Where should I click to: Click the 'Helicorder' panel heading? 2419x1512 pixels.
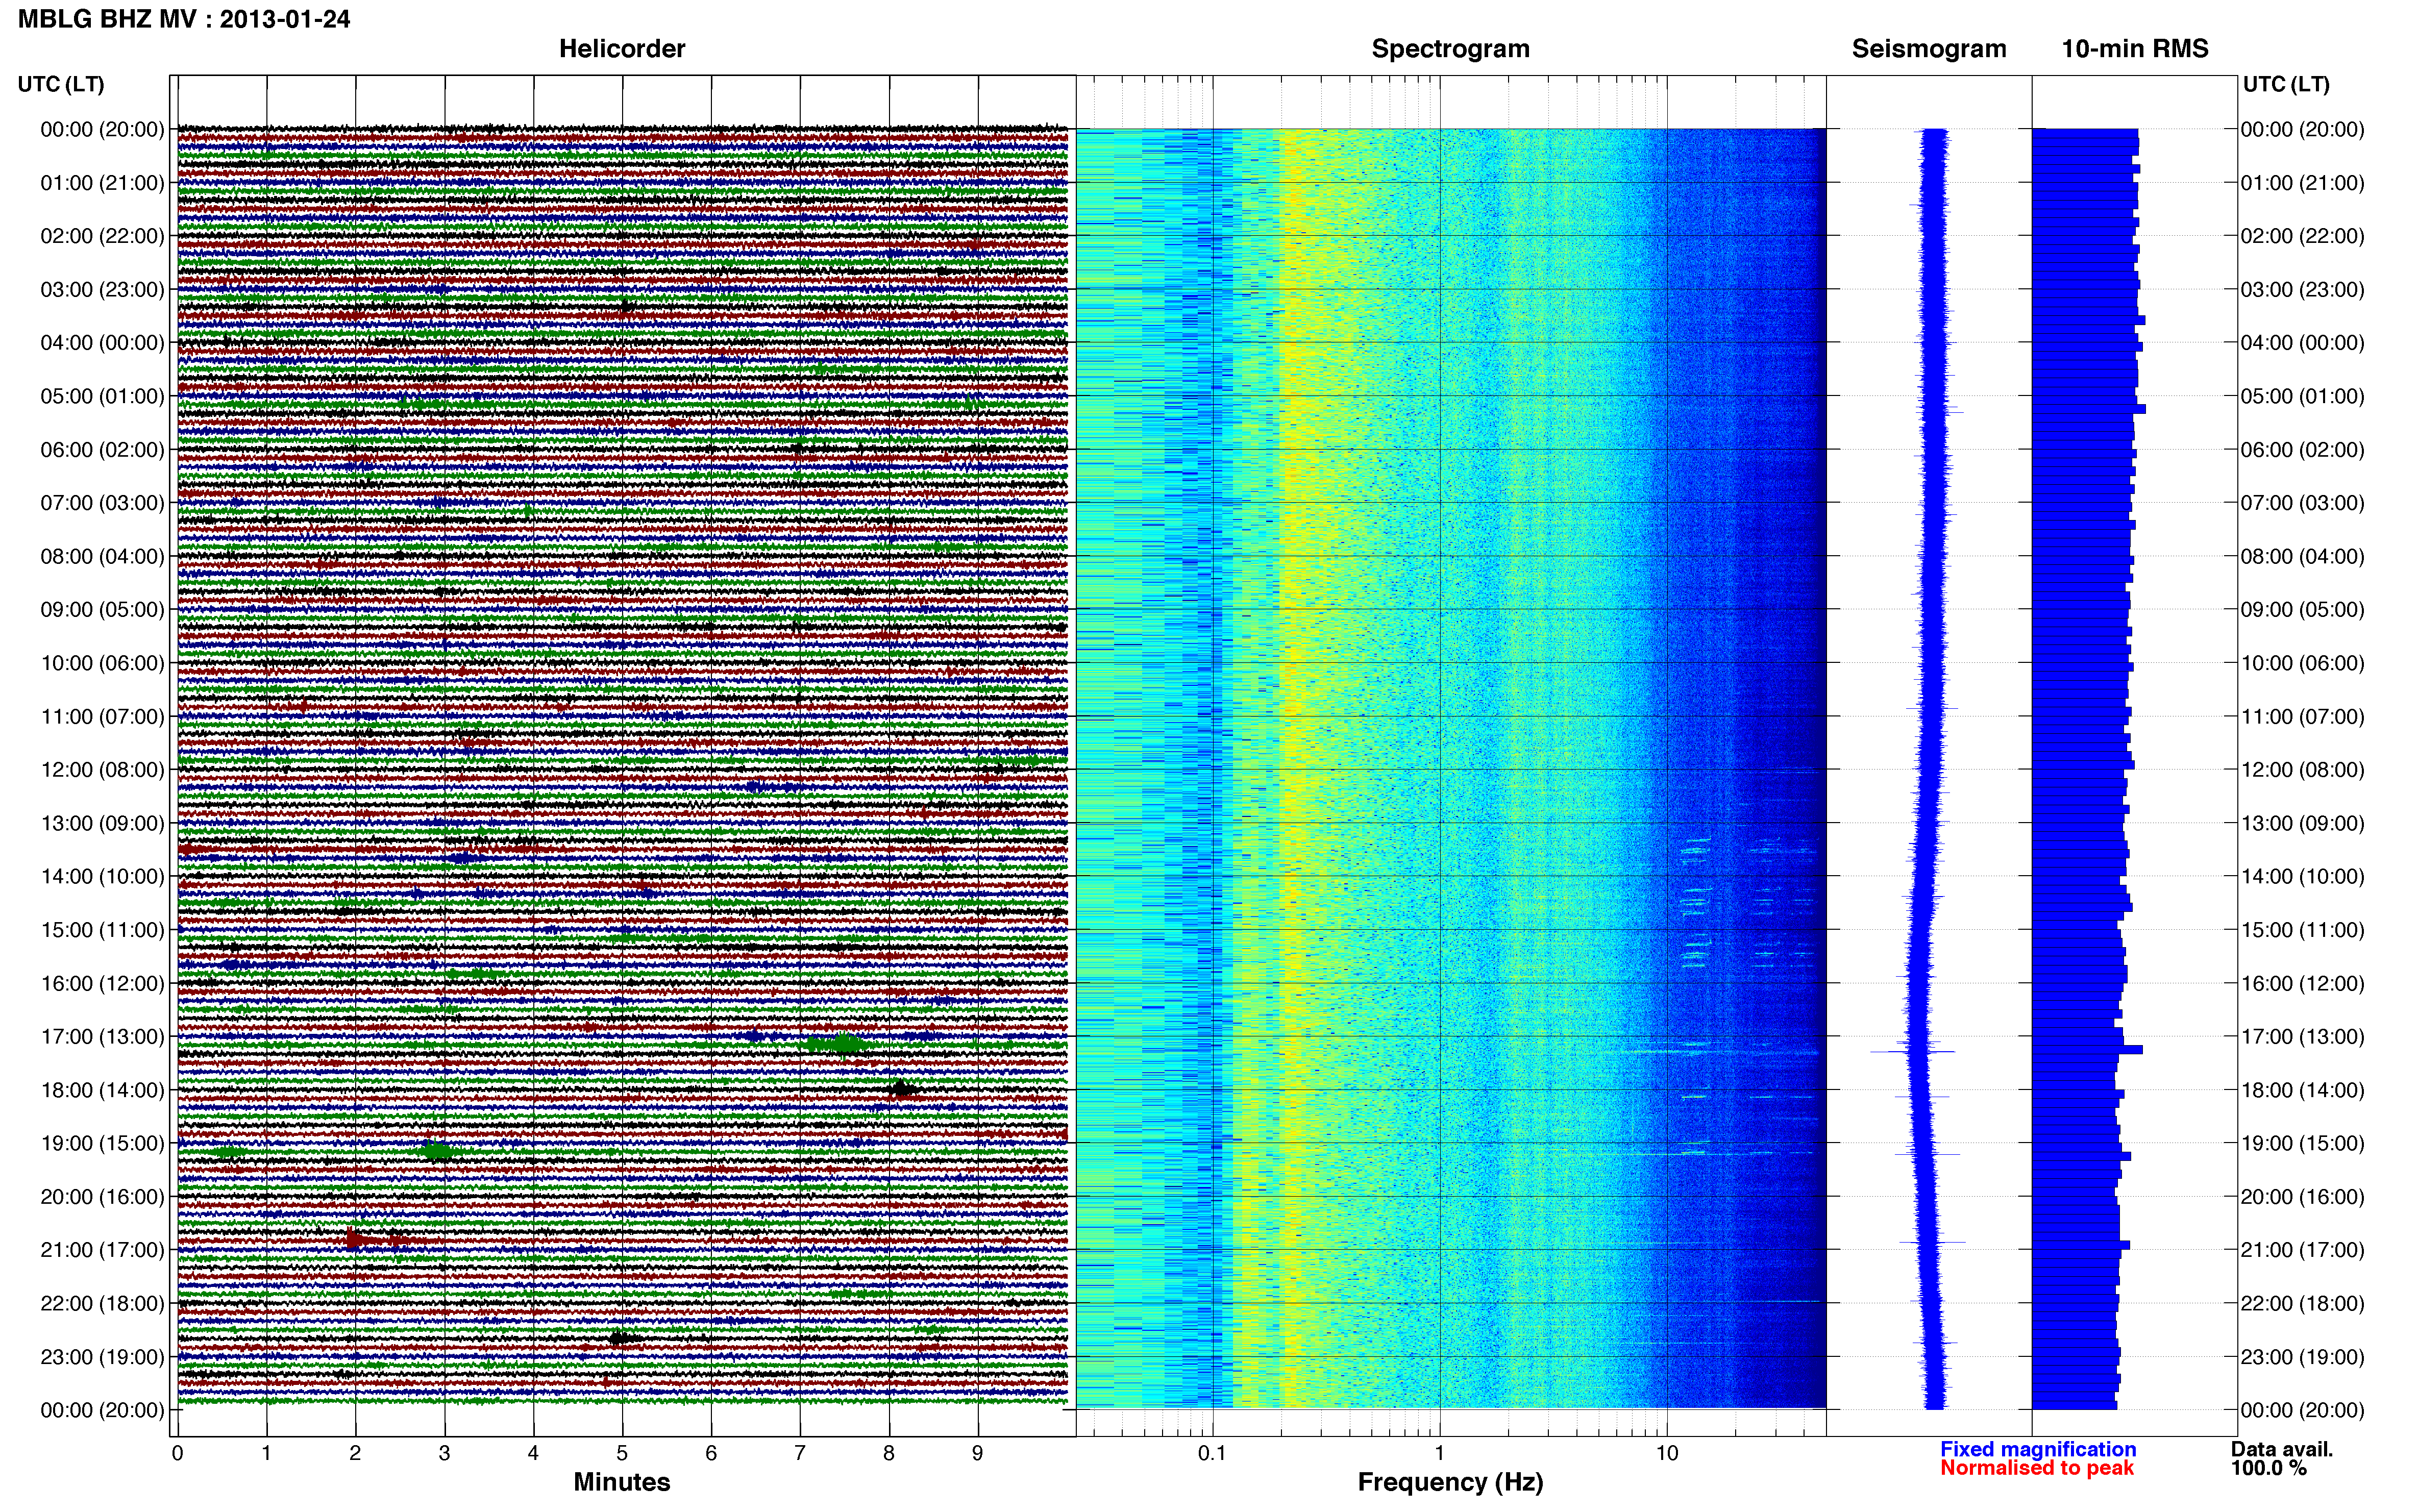click(x=622, y=49)
